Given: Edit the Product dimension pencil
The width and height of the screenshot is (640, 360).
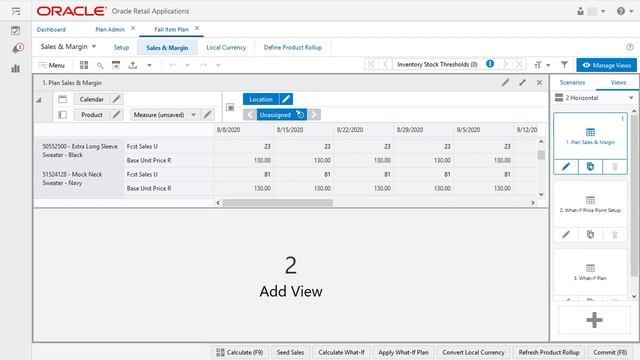Looking at the screenshot, I should coord(116,115).
